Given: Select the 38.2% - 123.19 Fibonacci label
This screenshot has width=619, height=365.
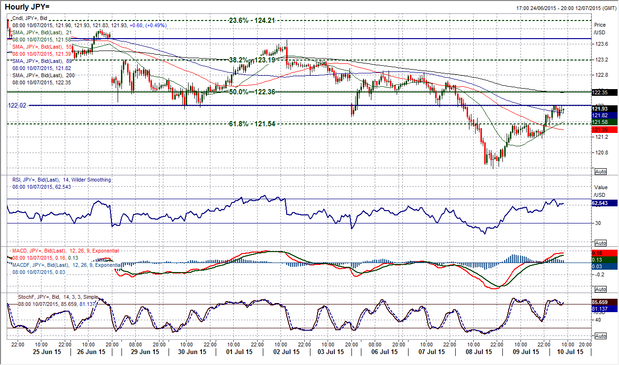Looking at the screenshot, I should pyautogui.click(x=251, y=60).
